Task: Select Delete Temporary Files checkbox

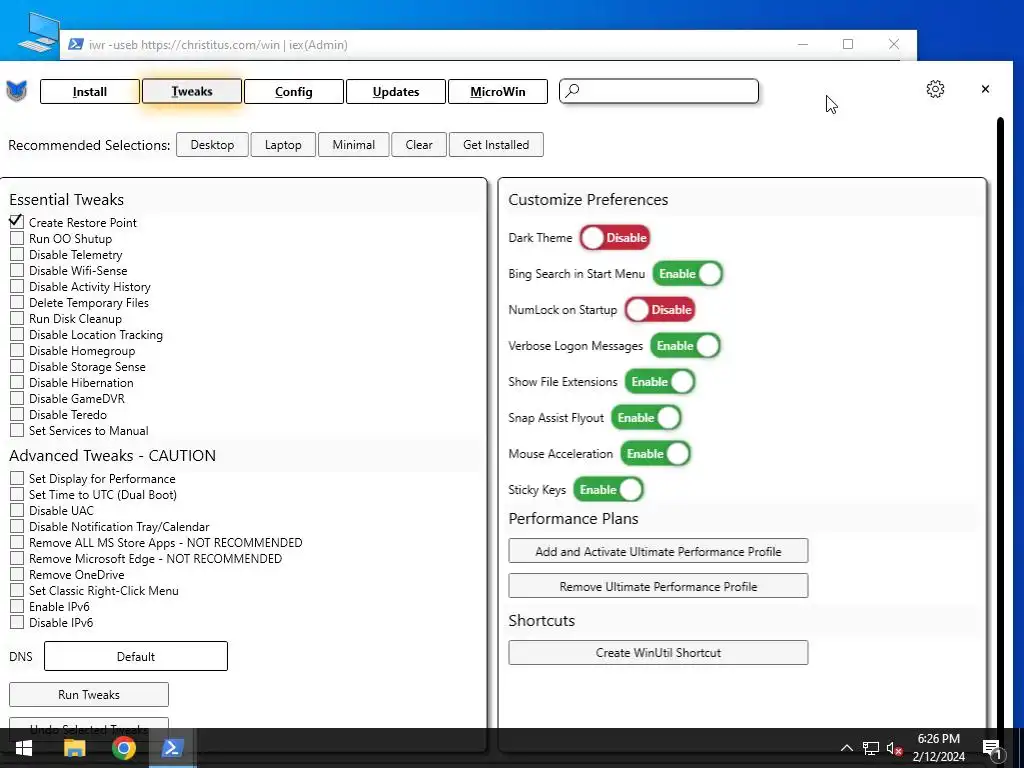Action: click(x=17, y=302)
